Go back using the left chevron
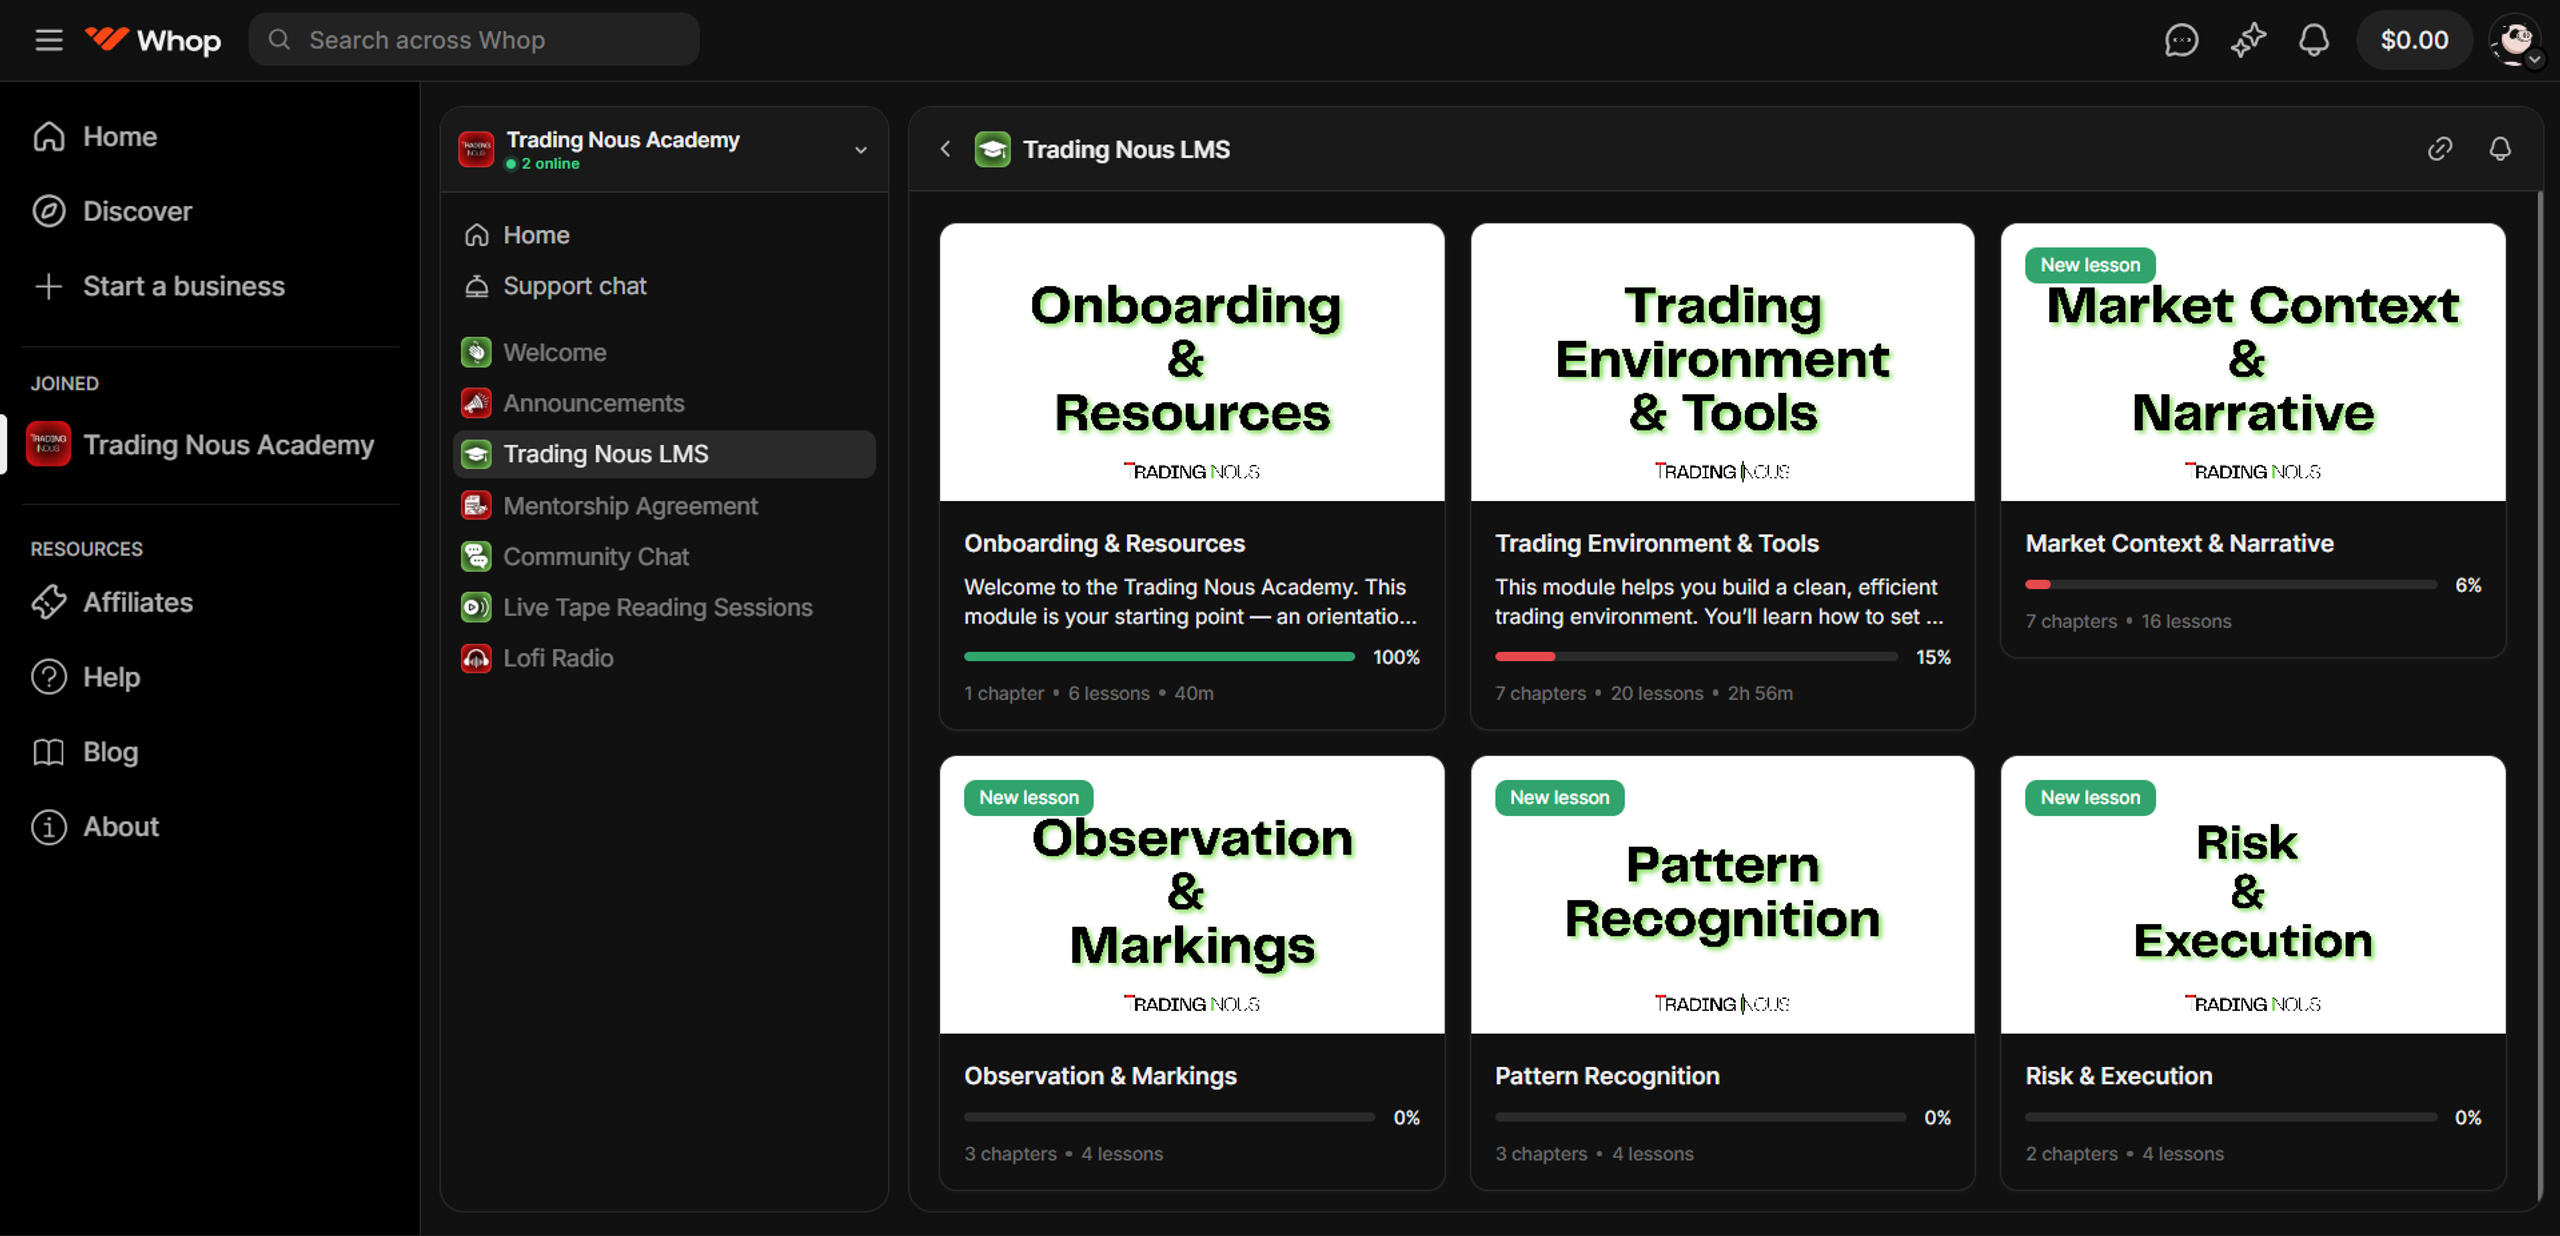The height and width of the screenshot is (1236, 2560). [x=945, y=149]
